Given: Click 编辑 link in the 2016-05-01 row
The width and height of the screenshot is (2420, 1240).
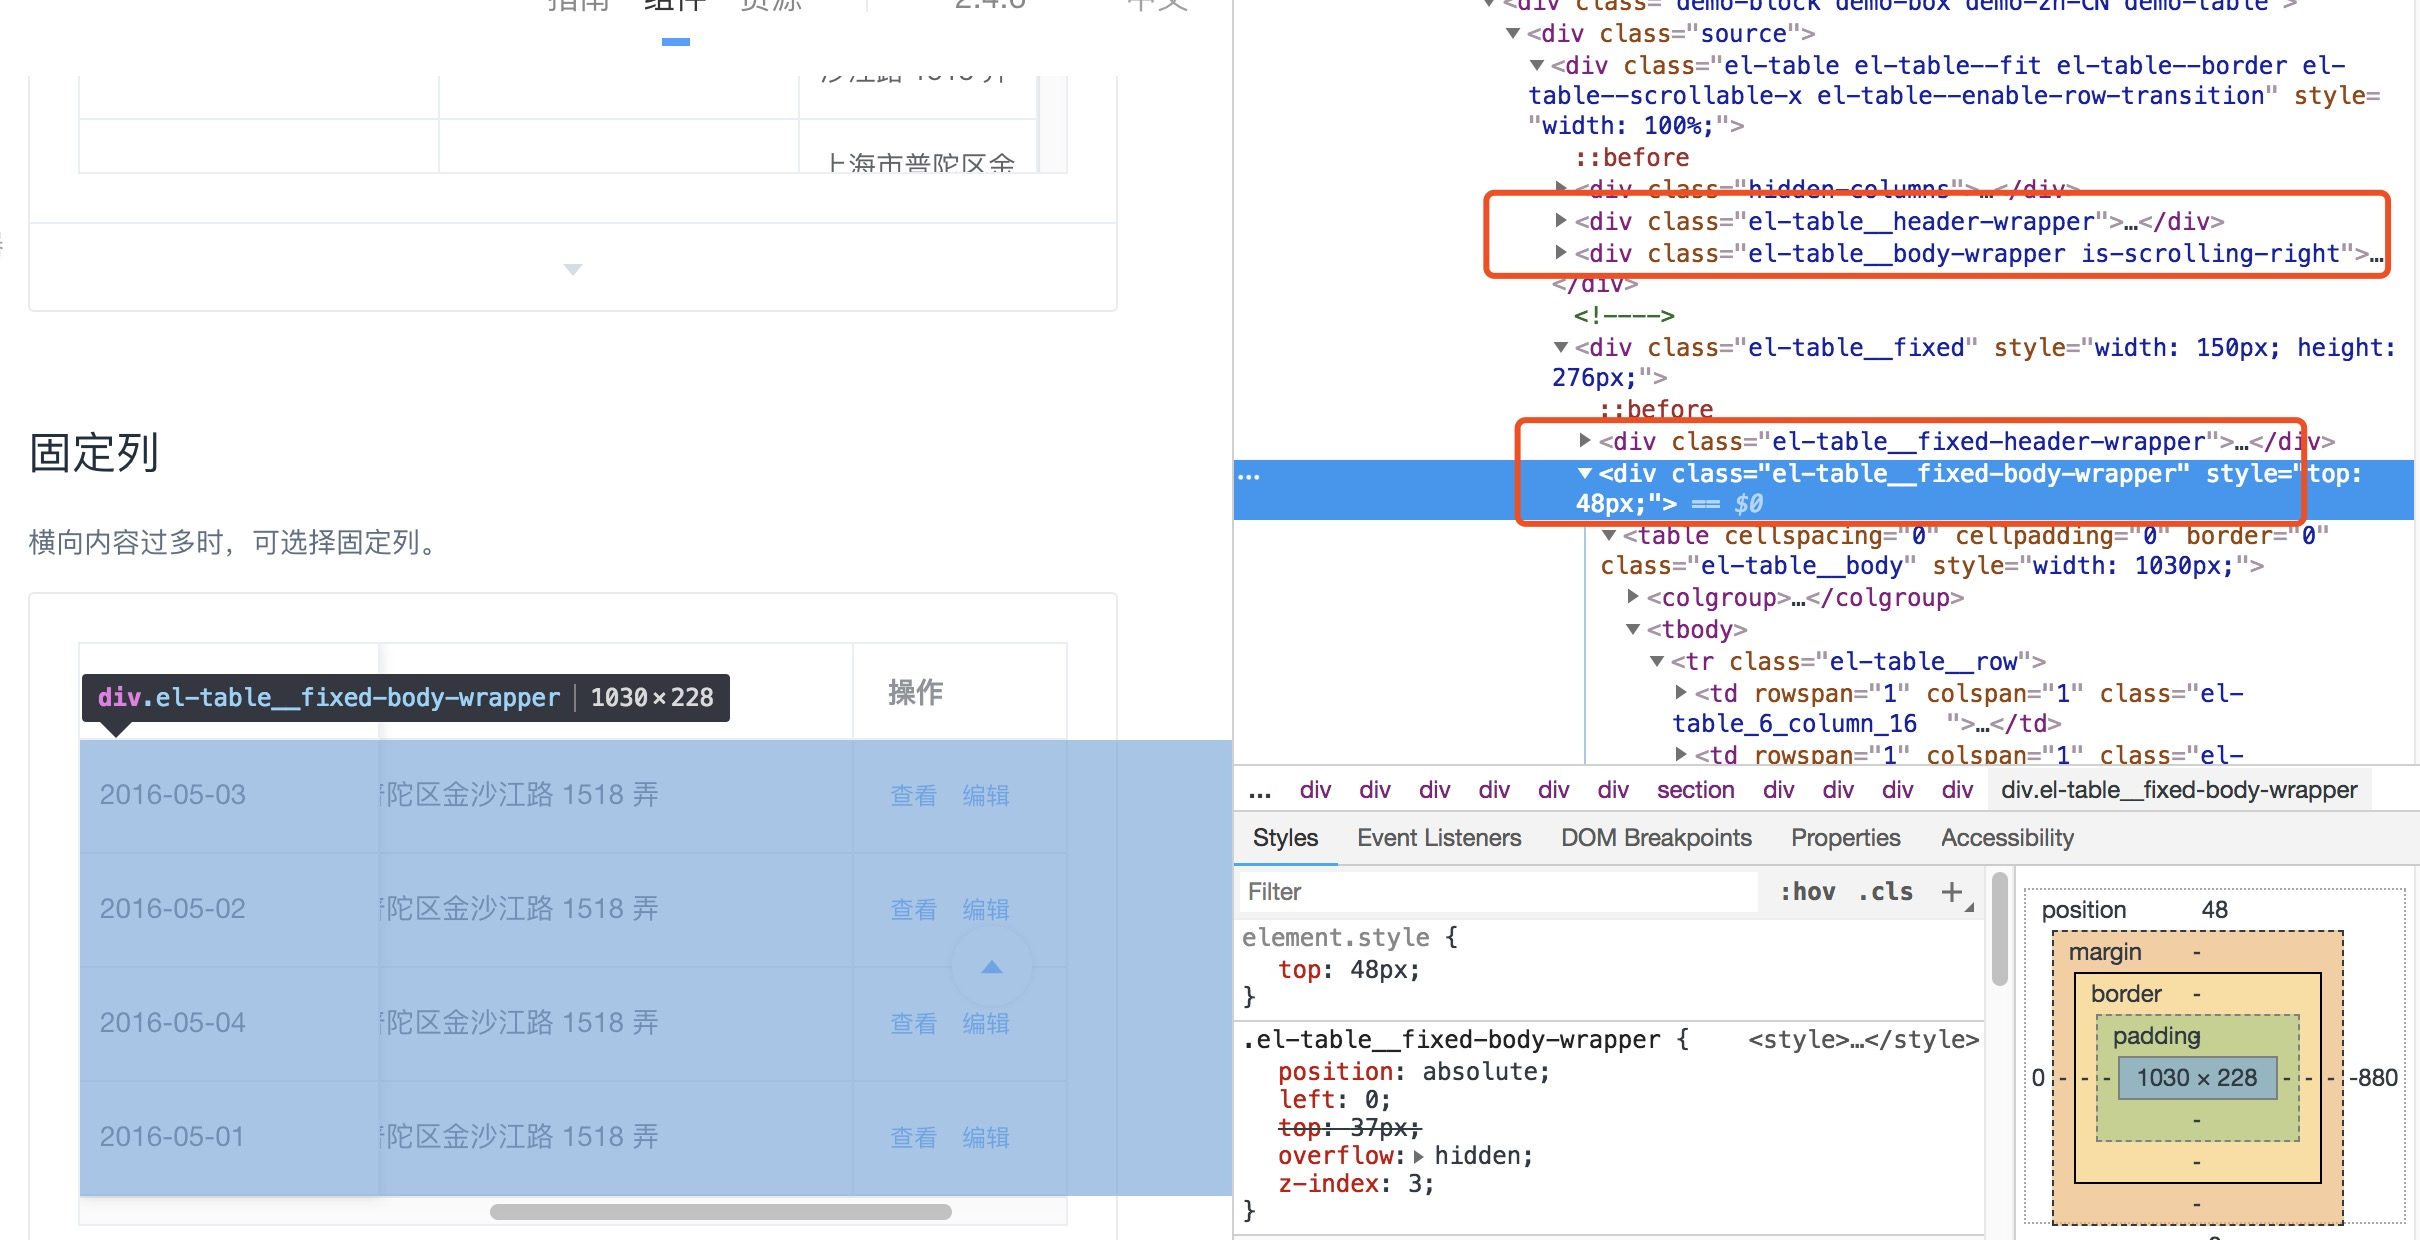Looking at the screenshot, I should pyautogui.click(x=985, y=1137).
